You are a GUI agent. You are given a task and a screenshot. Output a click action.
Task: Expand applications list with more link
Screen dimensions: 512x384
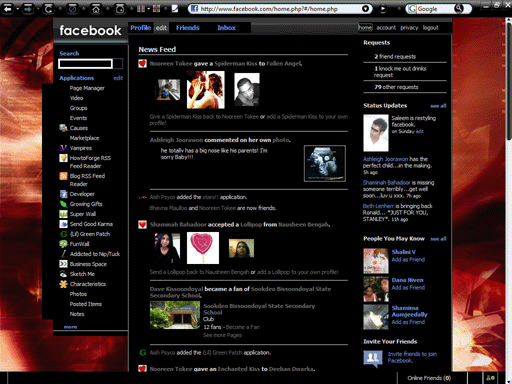tap(70, 327)
